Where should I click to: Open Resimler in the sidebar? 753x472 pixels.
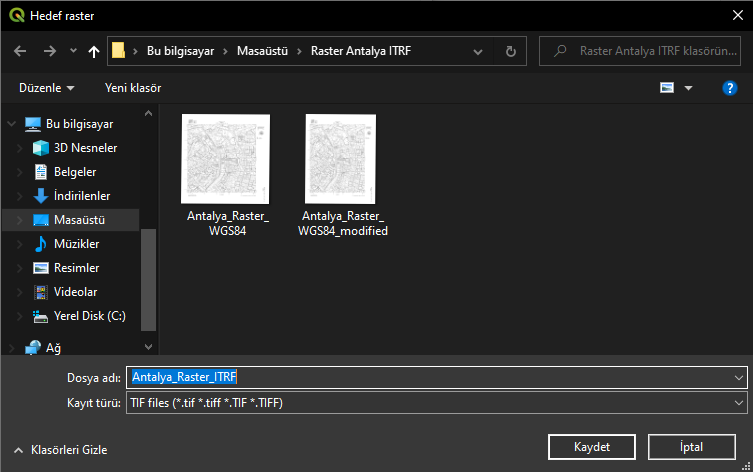[76, 268]
